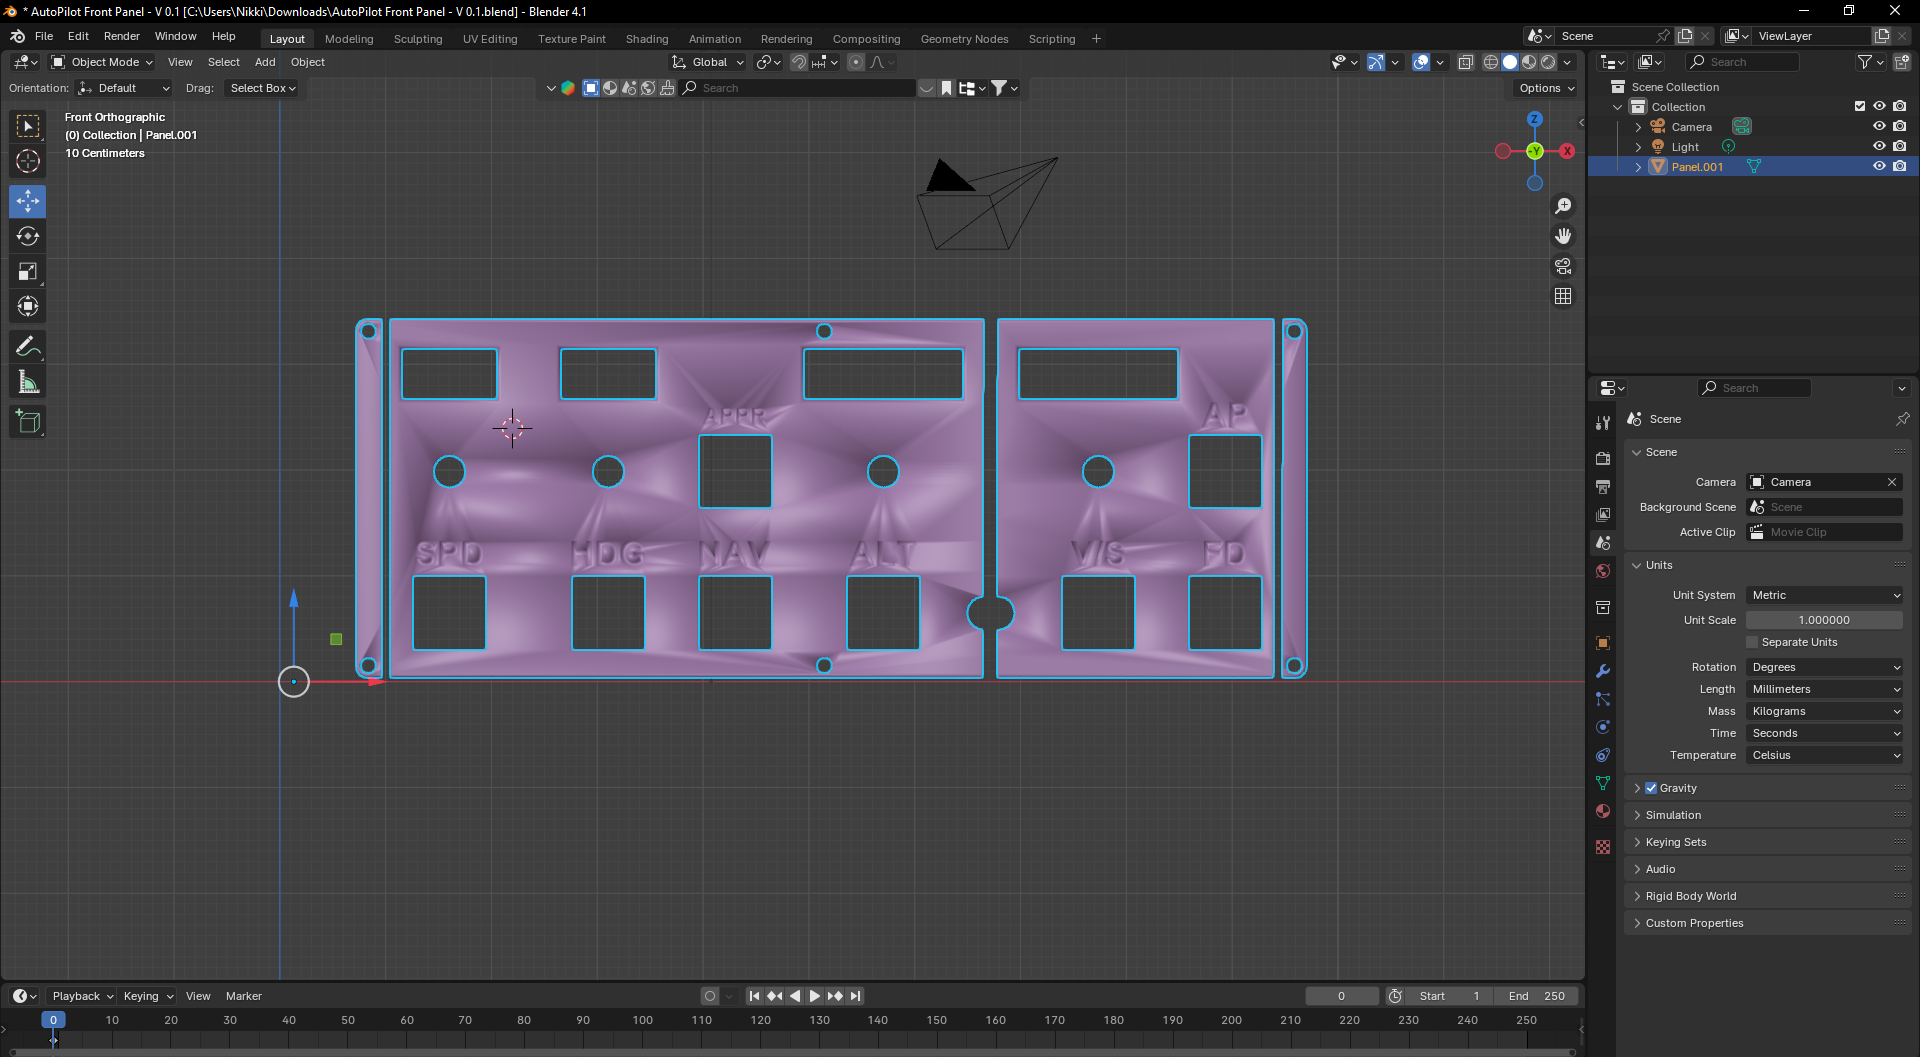Image resolution: width=1920 pixels, height=1057 pixels.
Task: Hide Camera in viewport
Action: (x=1879, y=126)
